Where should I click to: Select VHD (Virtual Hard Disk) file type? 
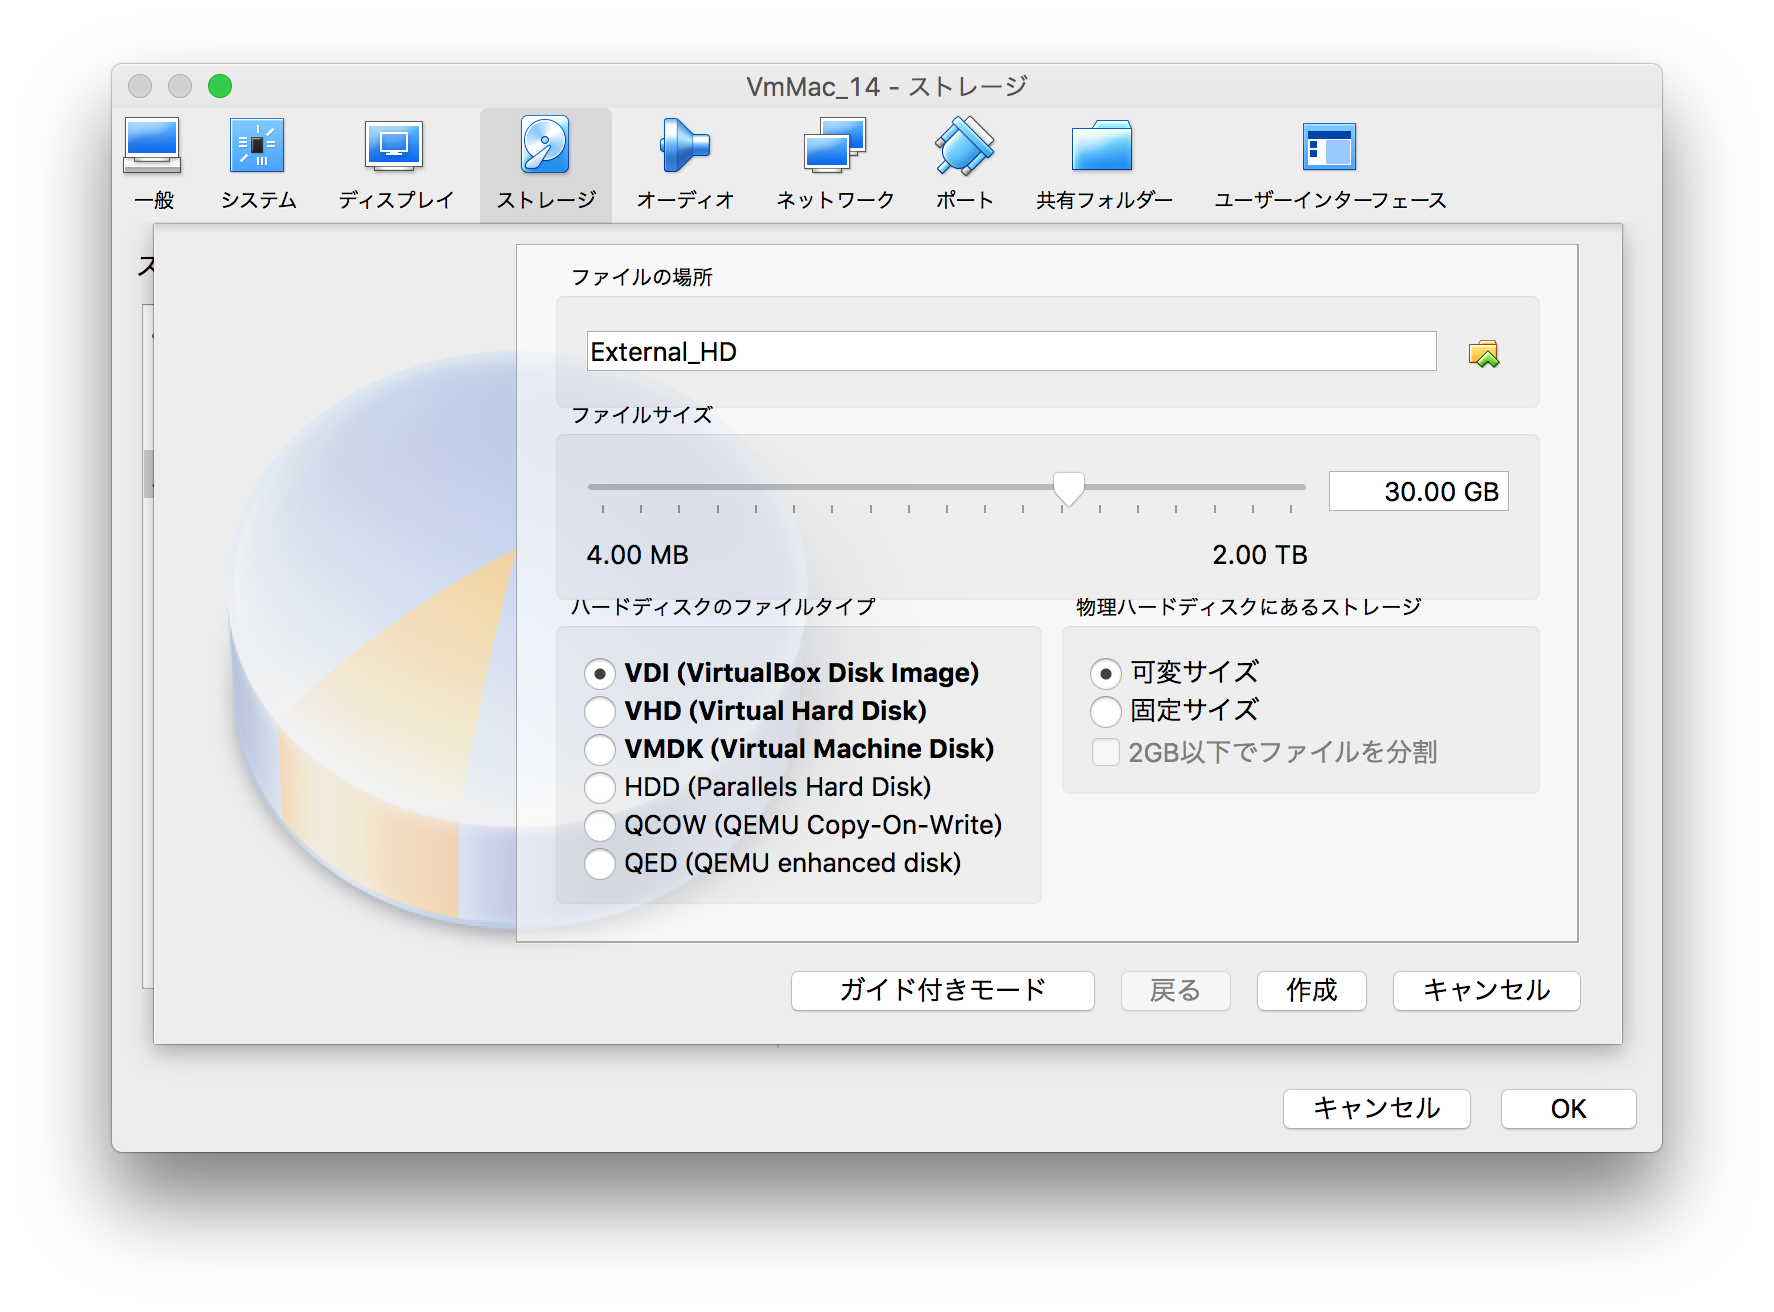[x=600, y=712]
